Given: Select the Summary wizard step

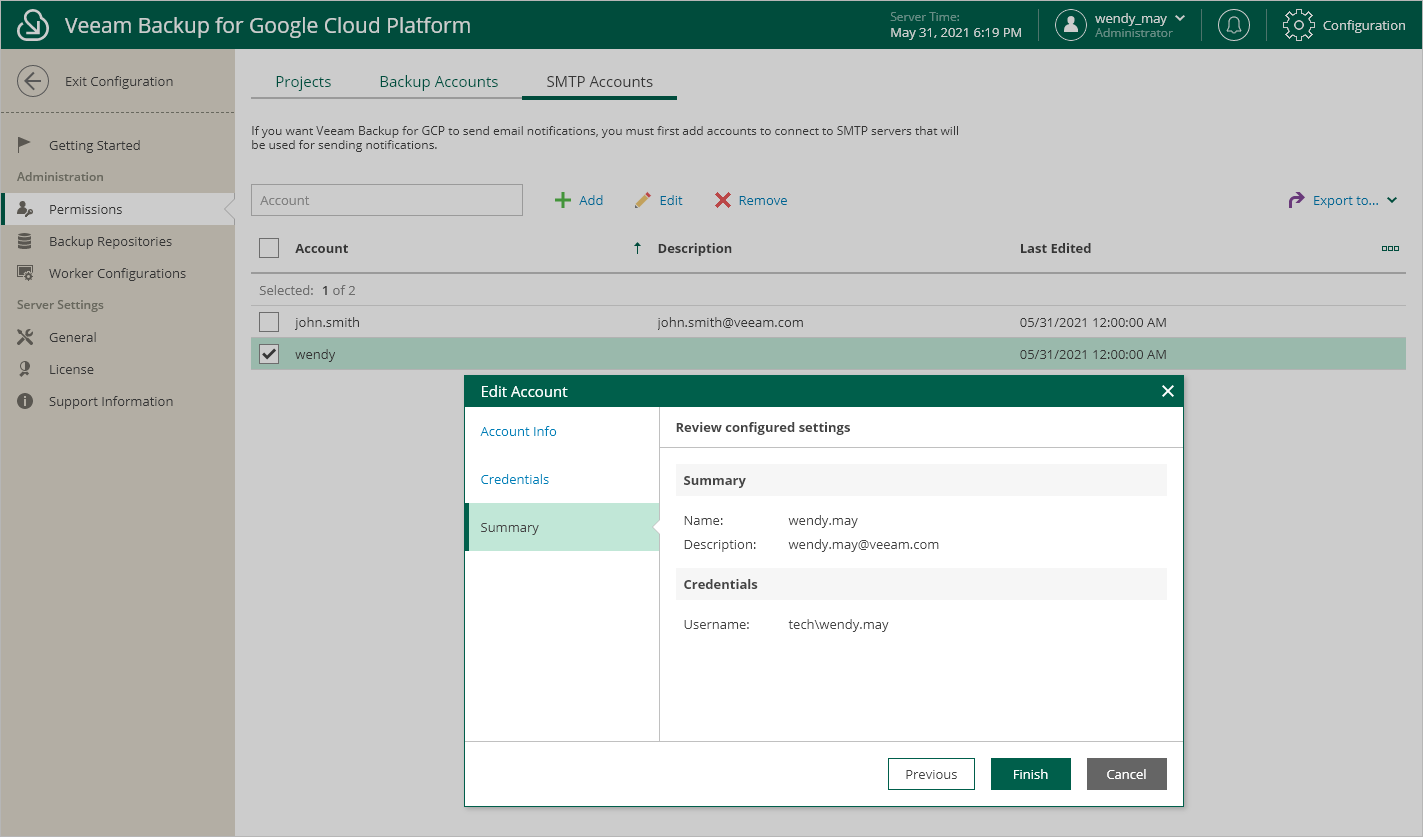Looking at the screenshot, I should point(562,527).
